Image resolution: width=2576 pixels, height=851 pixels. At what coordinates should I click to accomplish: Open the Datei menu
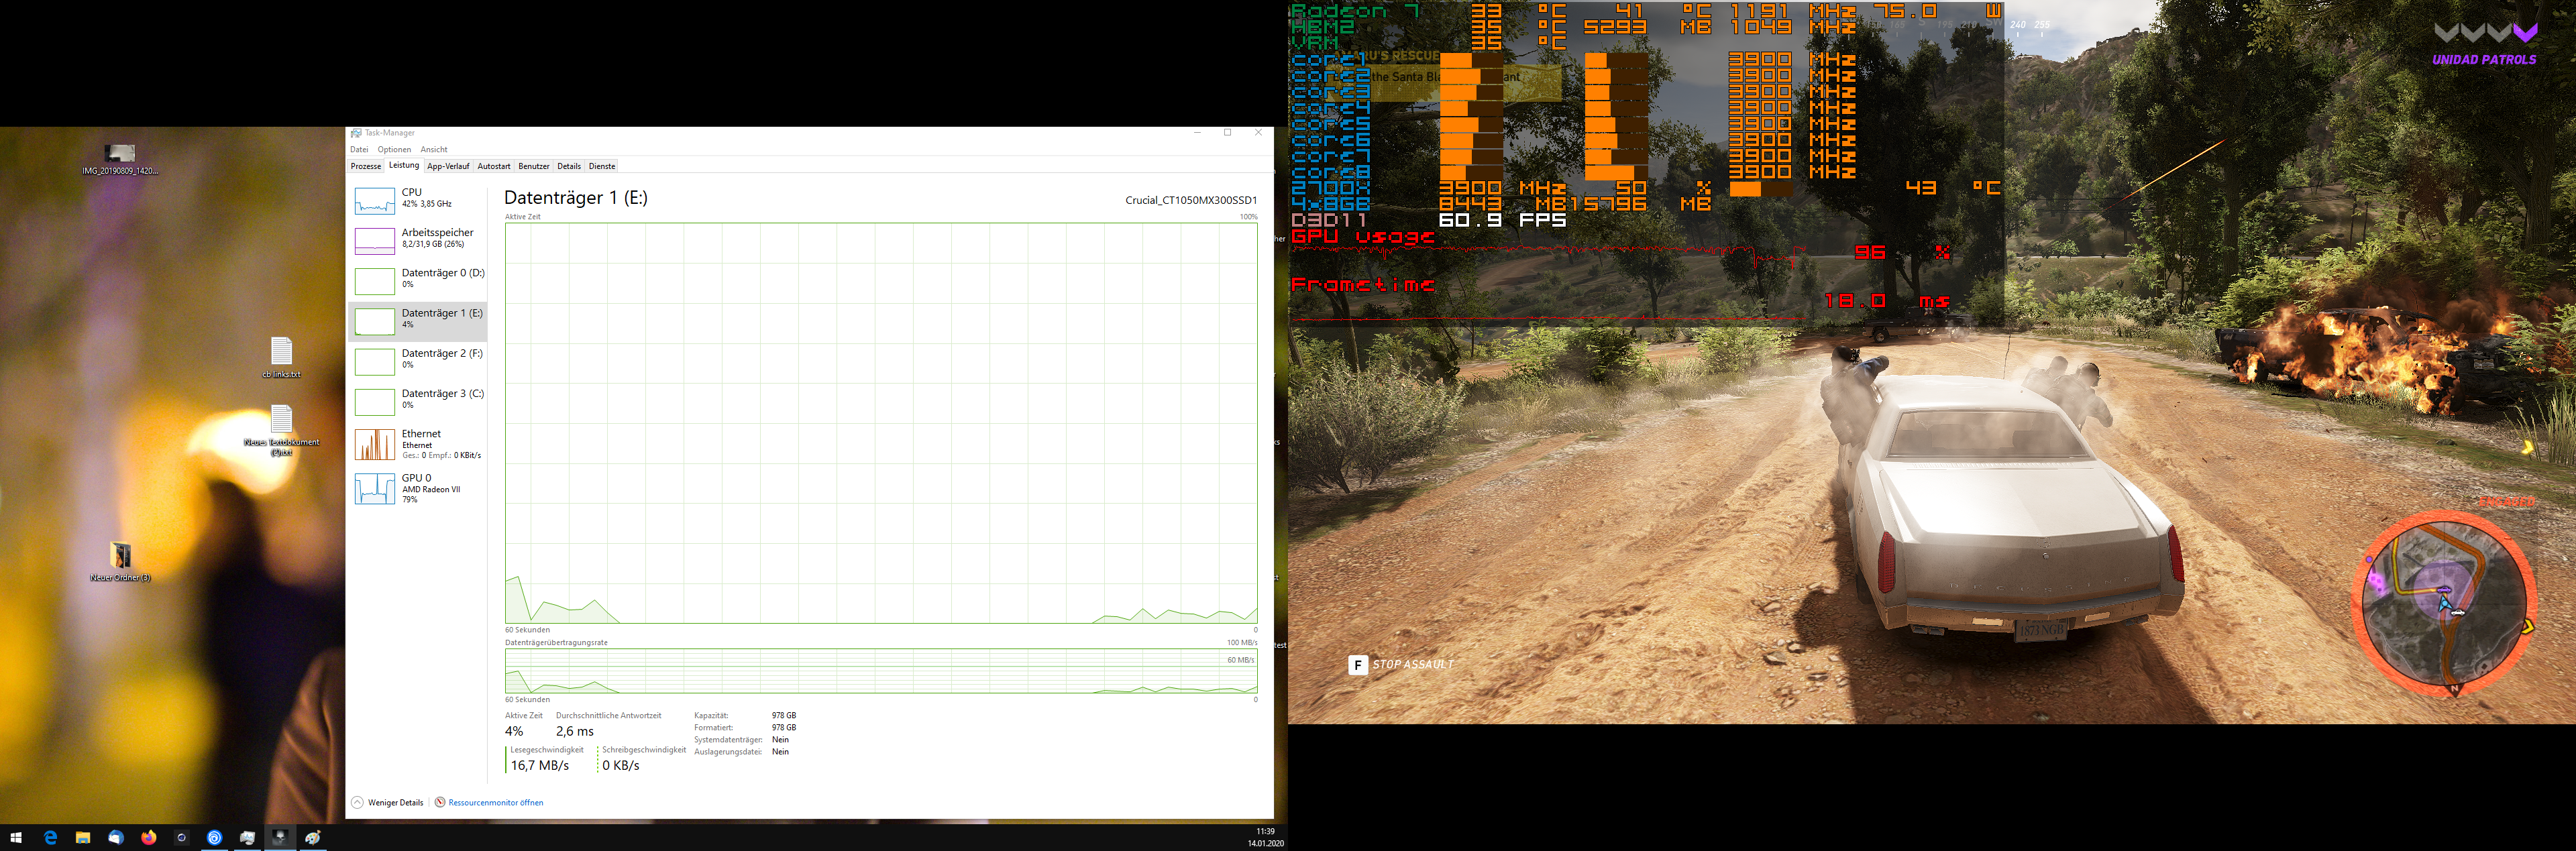point(359,149)
